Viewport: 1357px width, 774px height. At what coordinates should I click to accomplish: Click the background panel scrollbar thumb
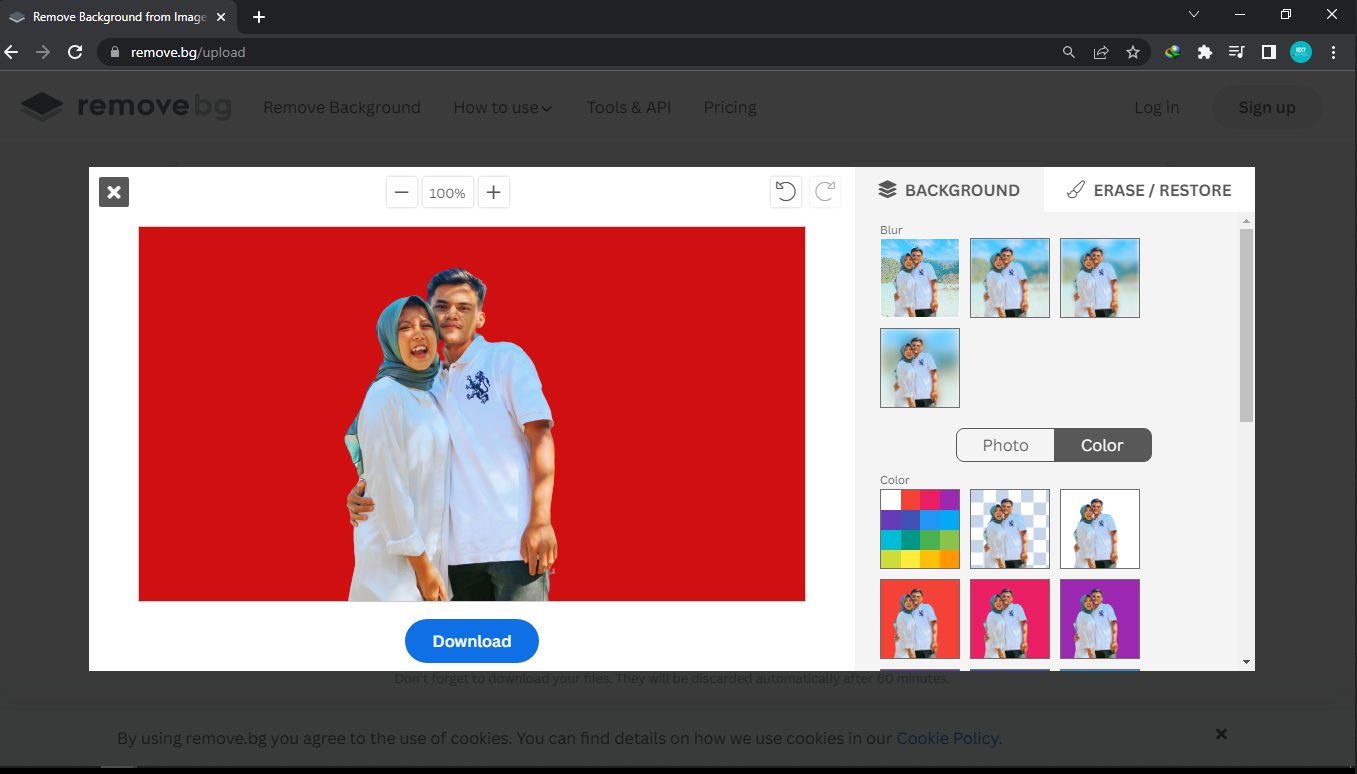point(1246,325)
